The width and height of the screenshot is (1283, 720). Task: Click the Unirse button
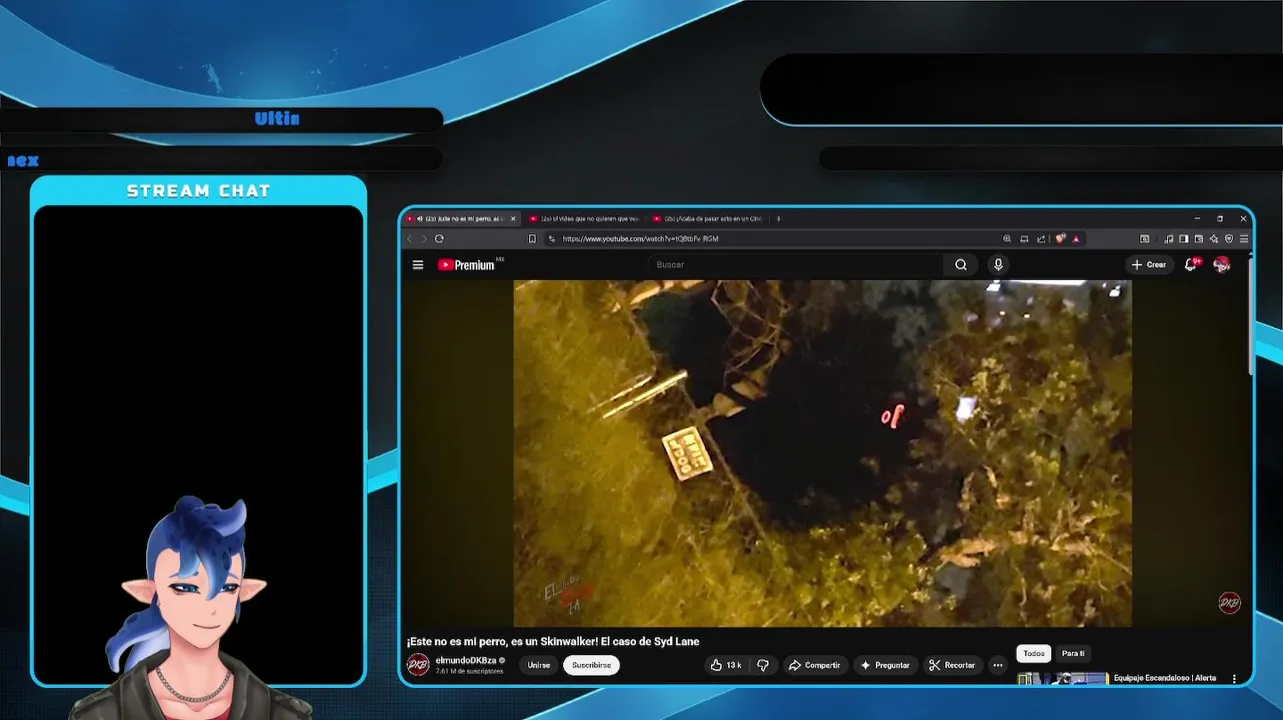pos(539,665)
